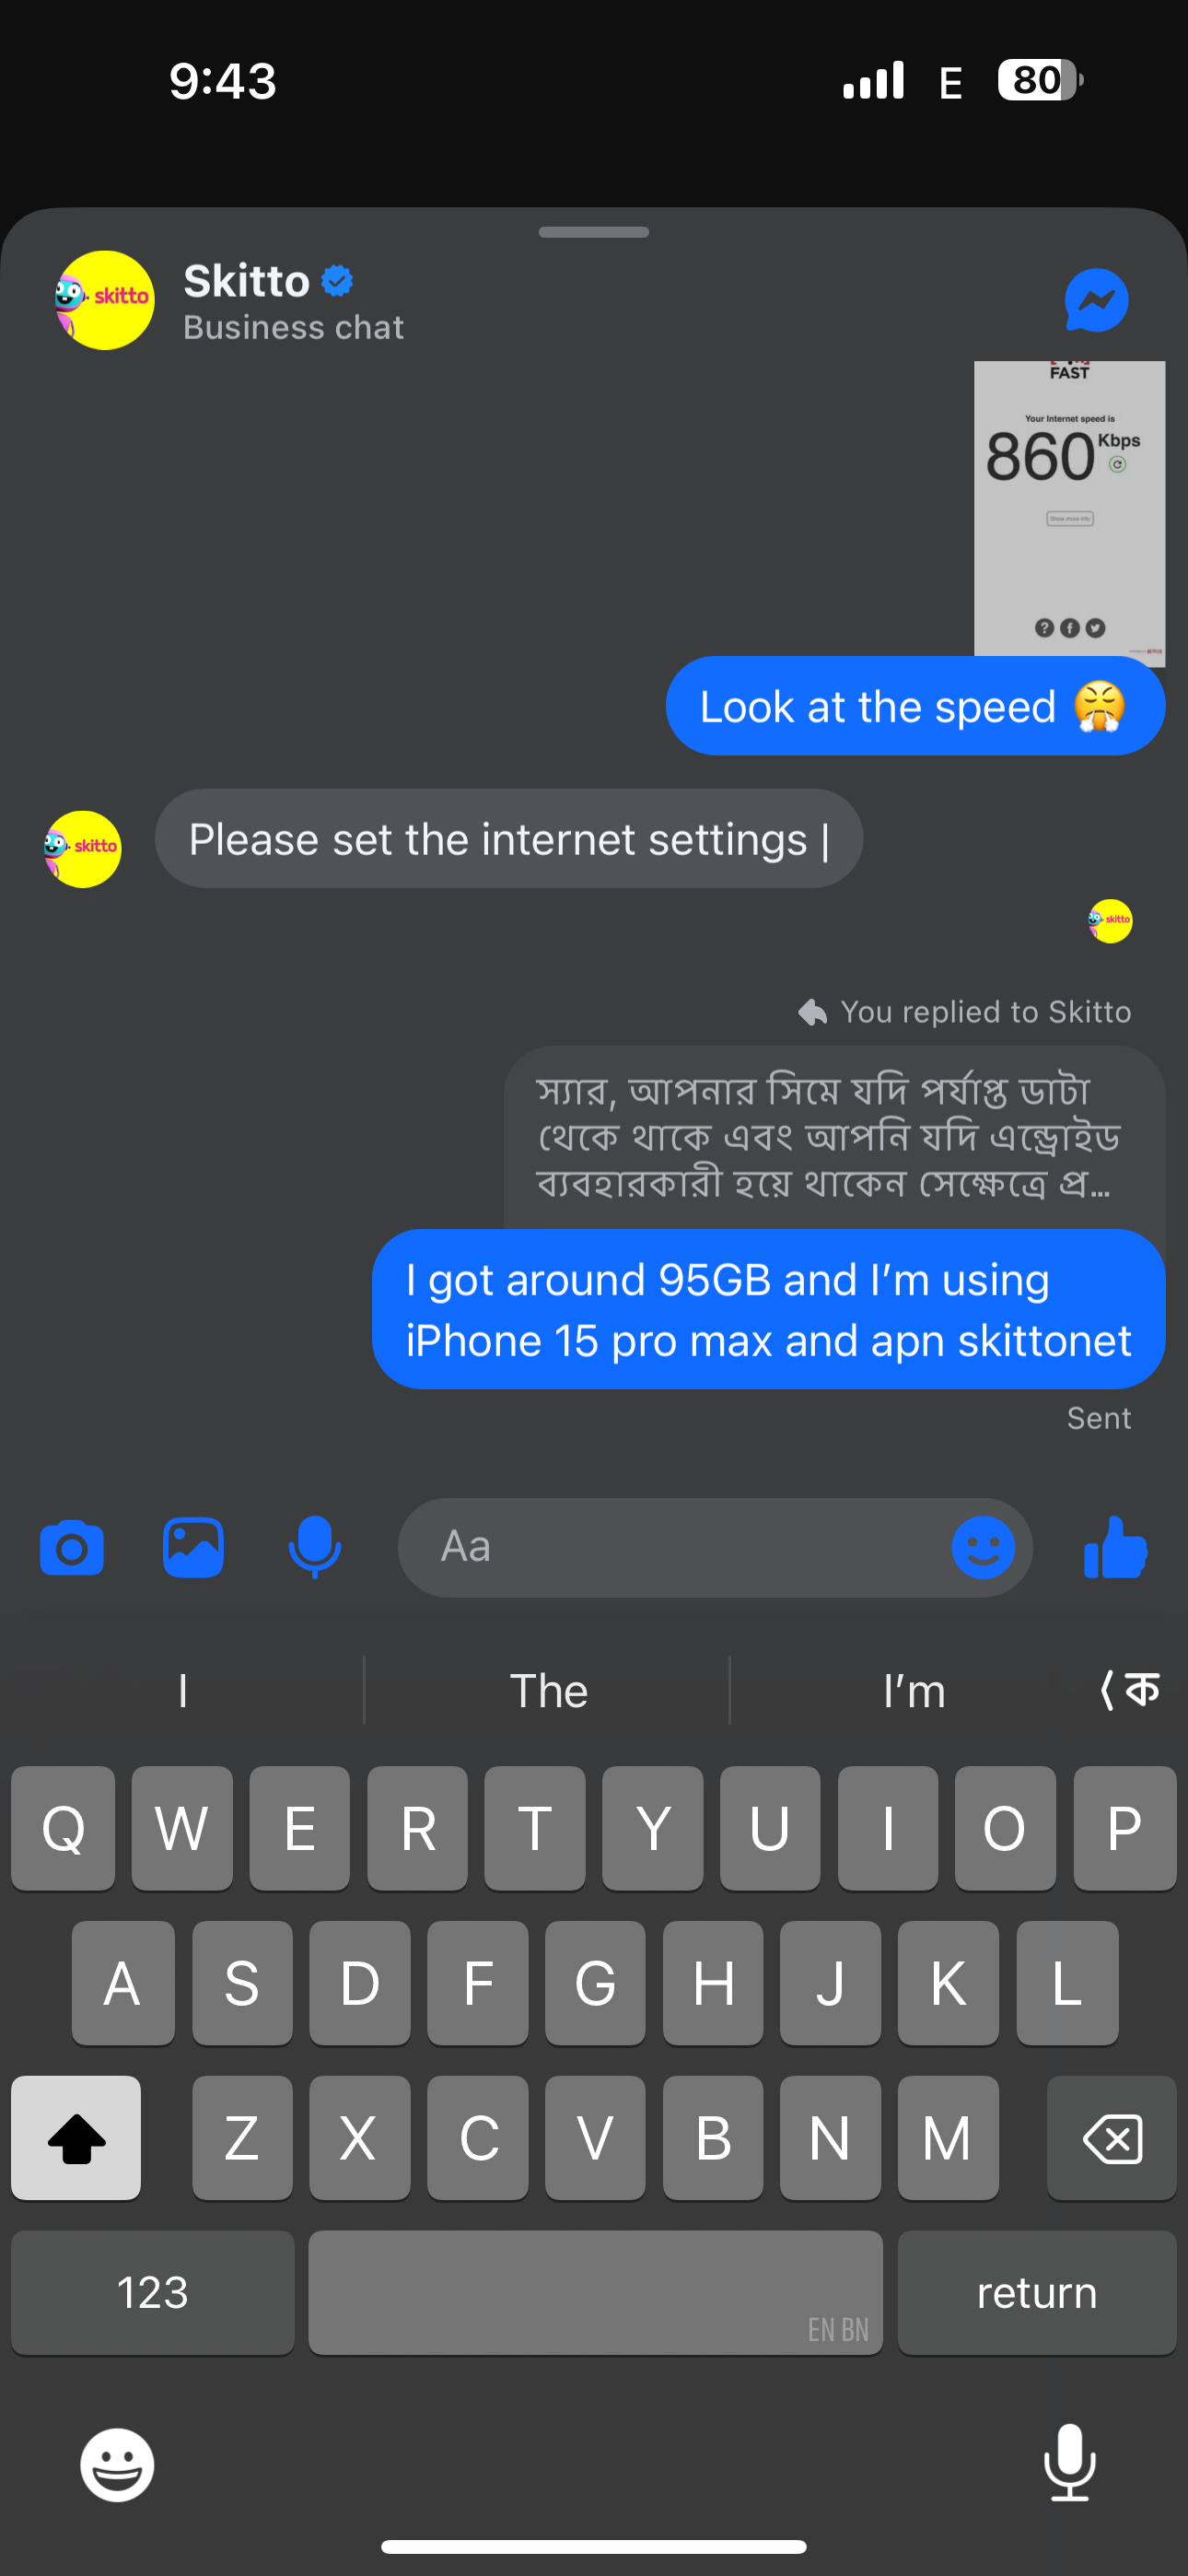Image resolution: width=1188 pixels, height=2576 pixels.
Task: Choose "The" word suggestion
Action: pos(548,1691)
